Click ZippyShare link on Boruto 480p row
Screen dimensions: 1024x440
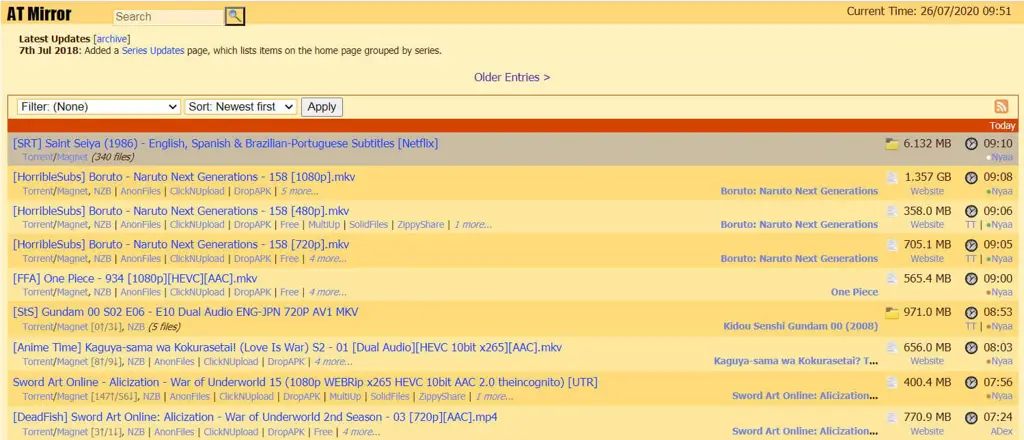coord(422,225)
